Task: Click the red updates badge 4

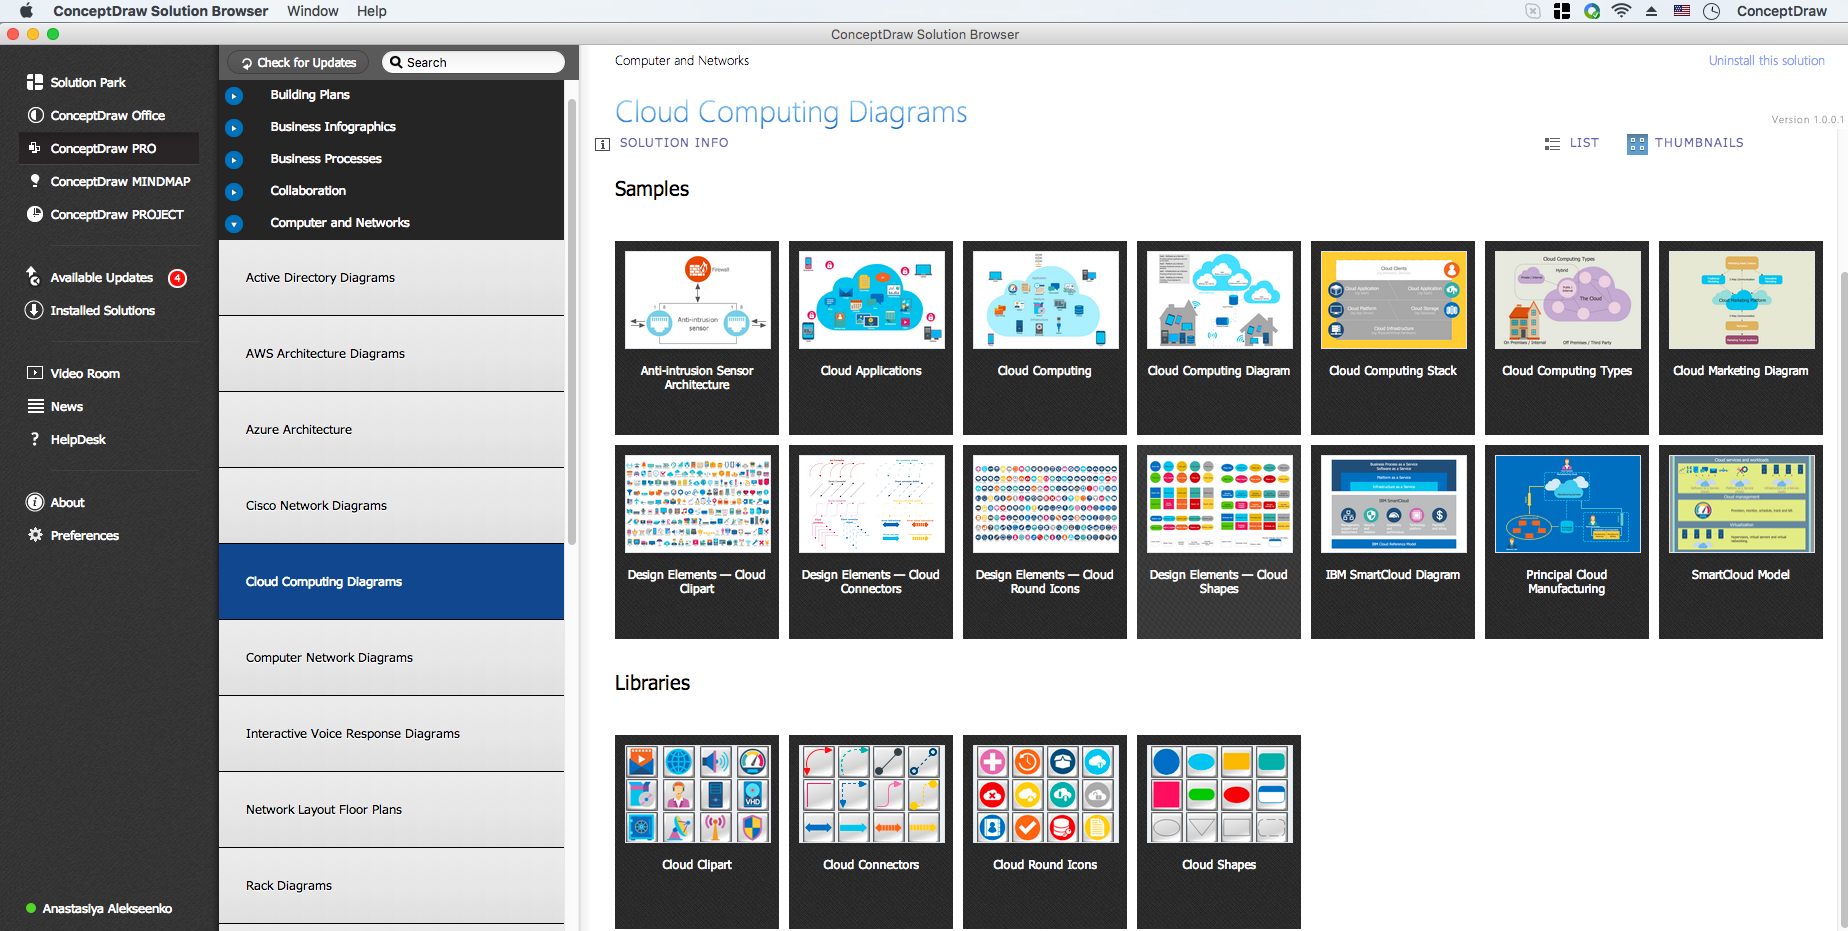Action: click(x=177, y=278)
